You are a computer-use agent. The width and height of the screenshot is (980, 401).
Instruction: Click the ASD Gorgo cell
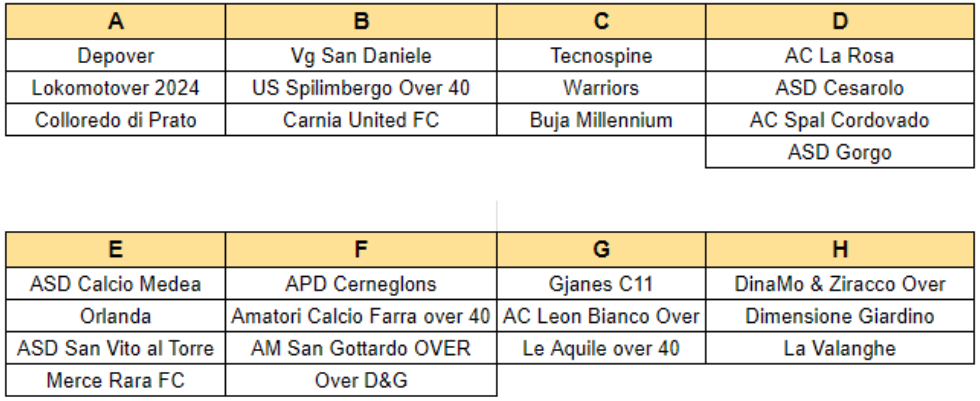click(x=840, y=152)
